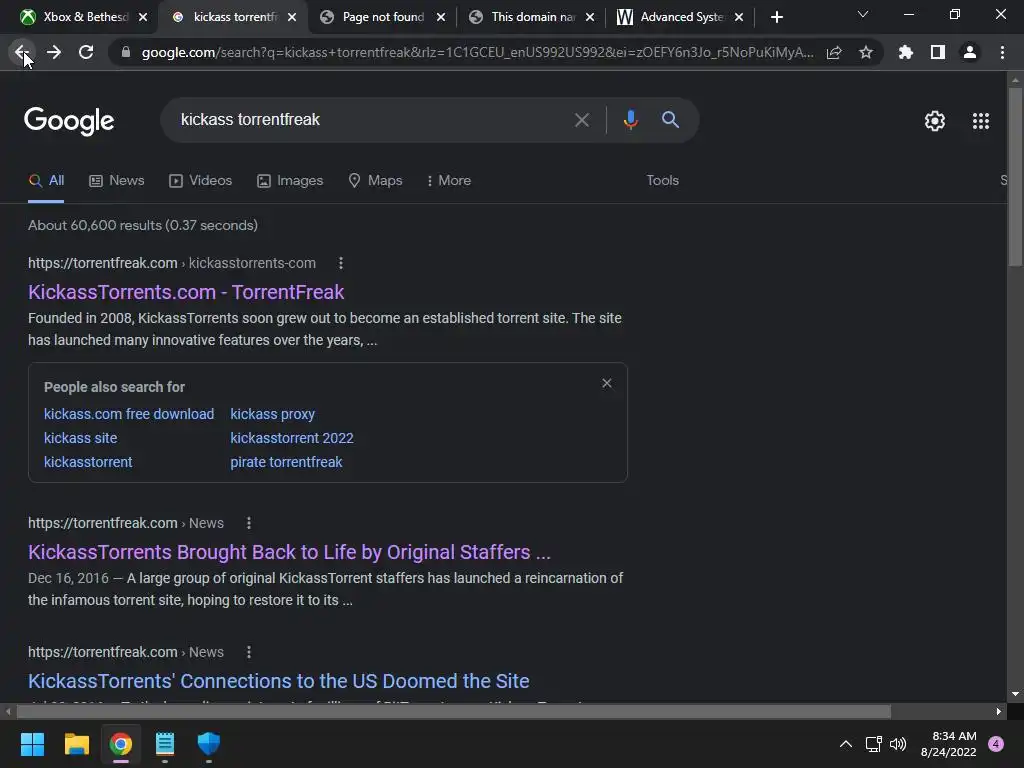
Task: Click the vertical scrollbar thumb
Action: point(1015,176)
